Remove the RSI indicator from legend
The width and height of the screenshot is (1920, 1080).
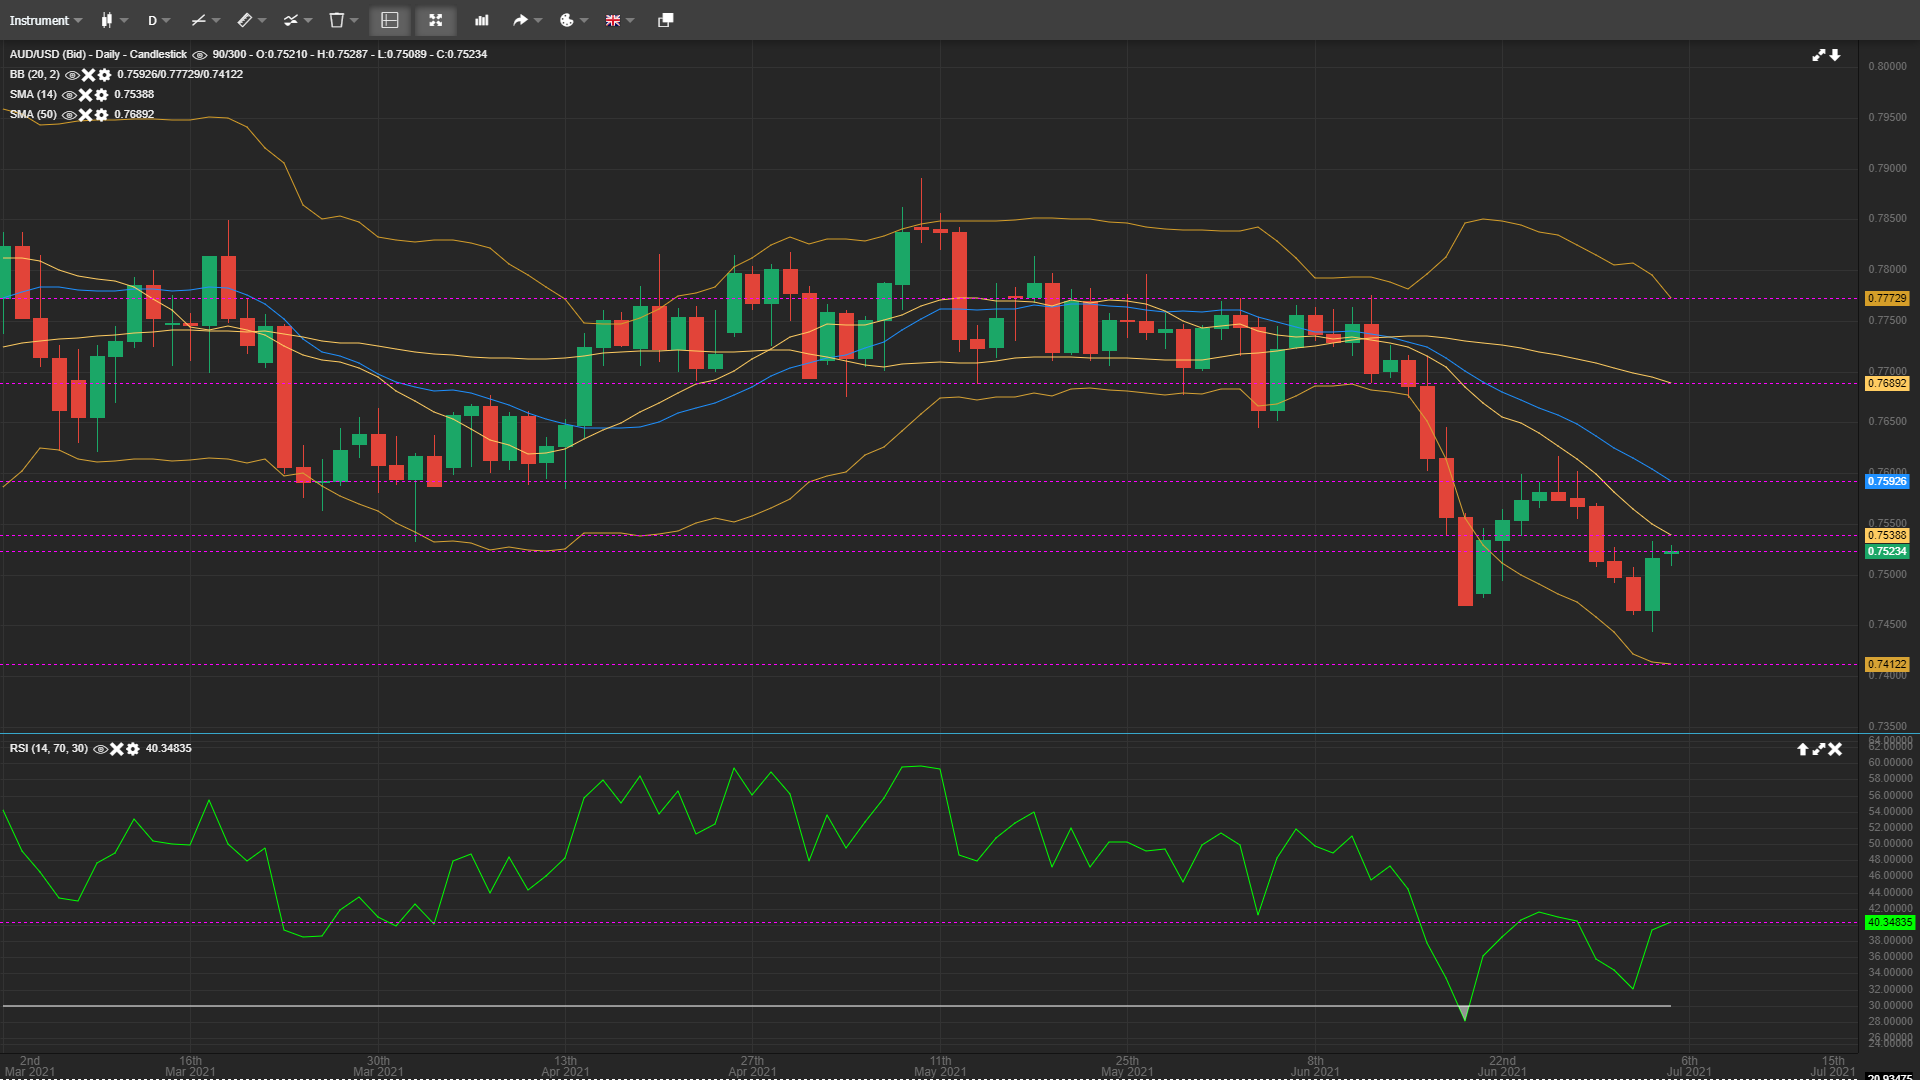coord(116,749)
